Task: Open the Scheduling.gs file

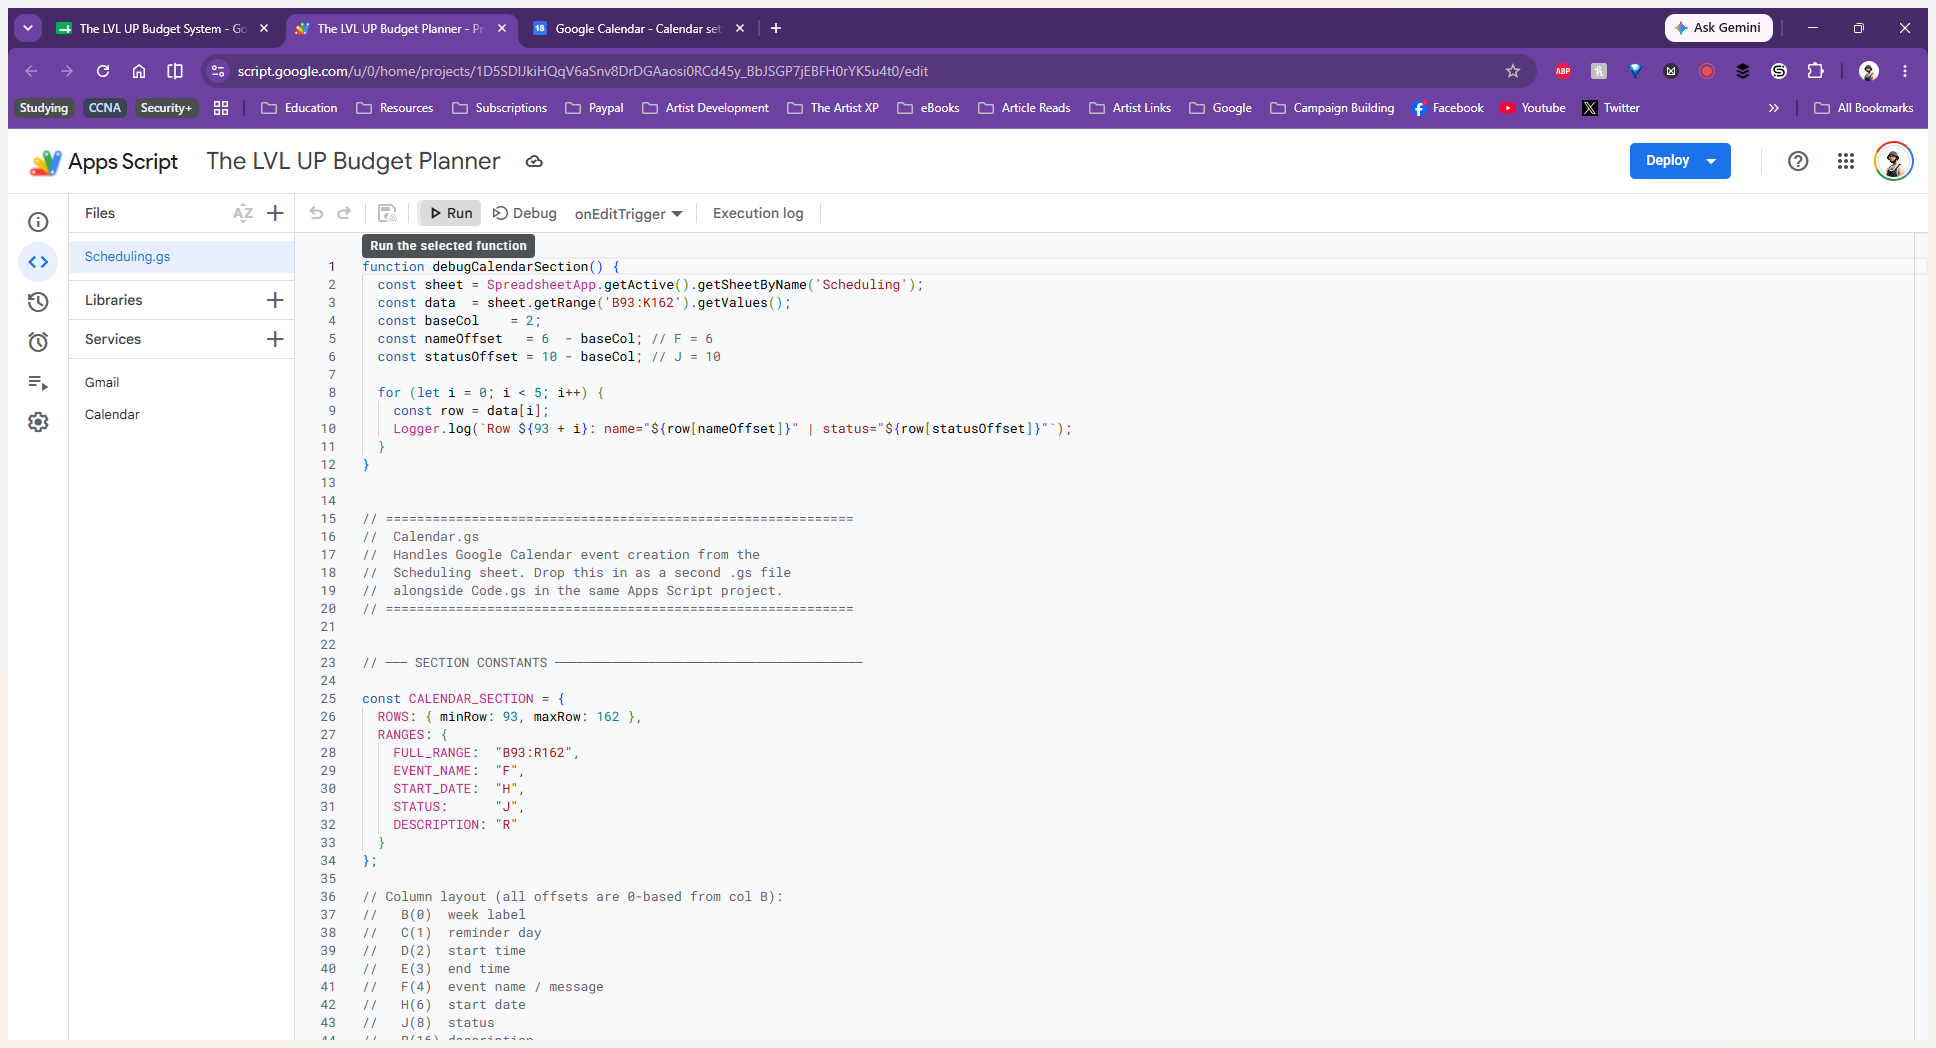Action: (181, 257)
